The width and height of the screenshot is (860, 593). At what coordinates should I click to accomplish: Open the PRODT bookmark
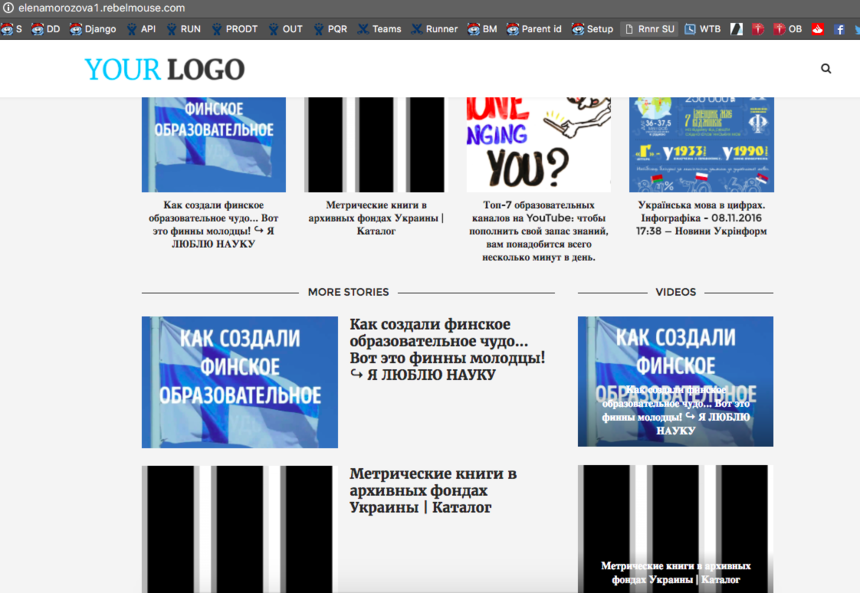coord(233,29)
